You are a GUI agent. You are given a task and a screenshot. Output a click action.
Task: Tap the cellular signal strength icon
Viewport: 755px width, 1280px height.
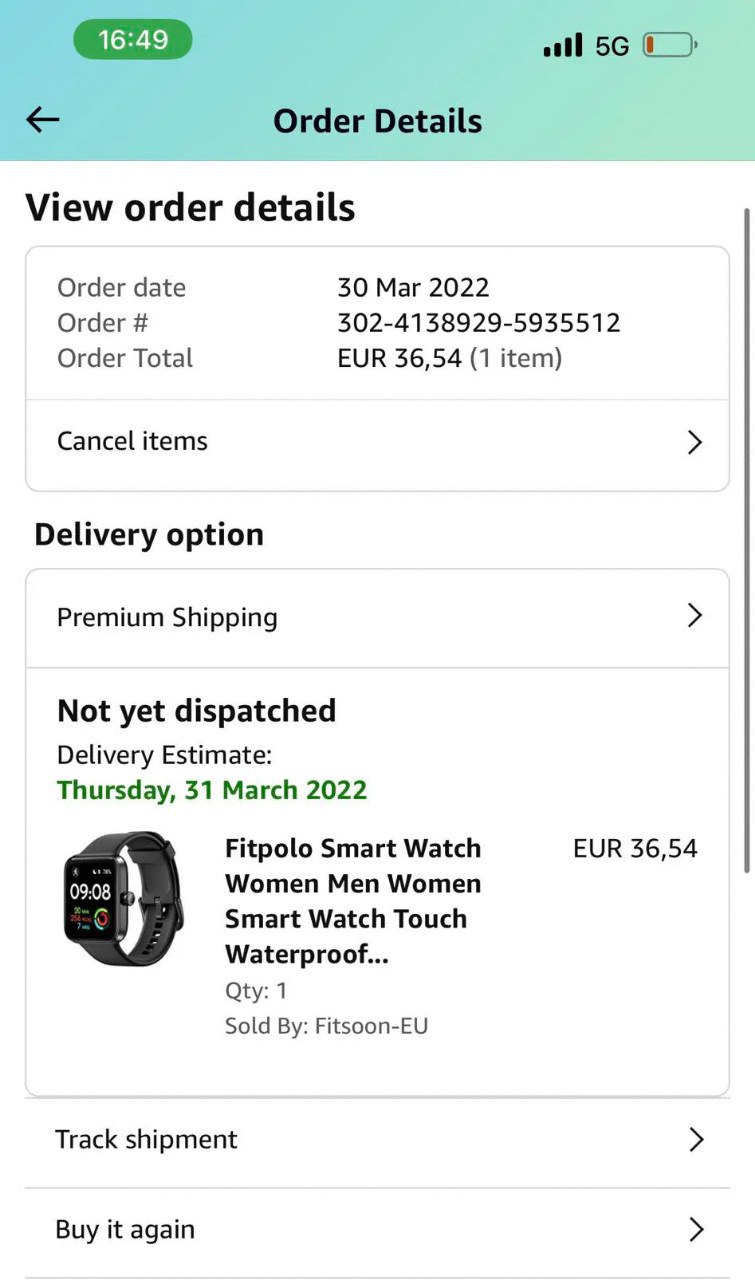(562, 45)
